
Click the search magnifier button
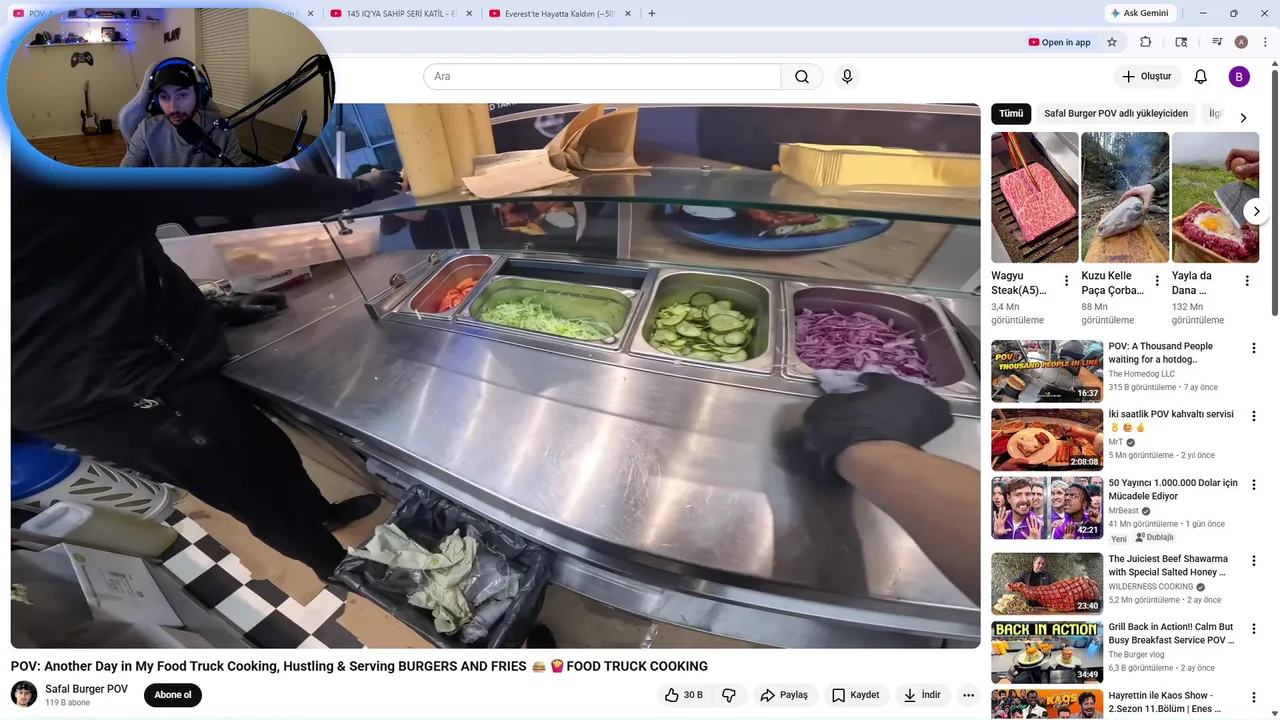tap(802, 77)
